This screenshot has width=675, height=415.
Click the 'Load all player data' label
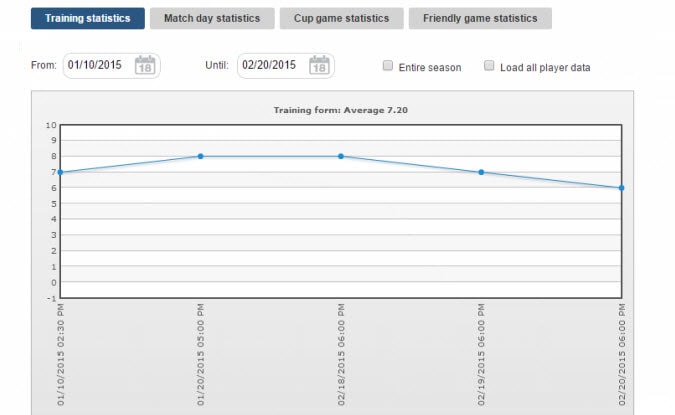[x=545, y=68]
